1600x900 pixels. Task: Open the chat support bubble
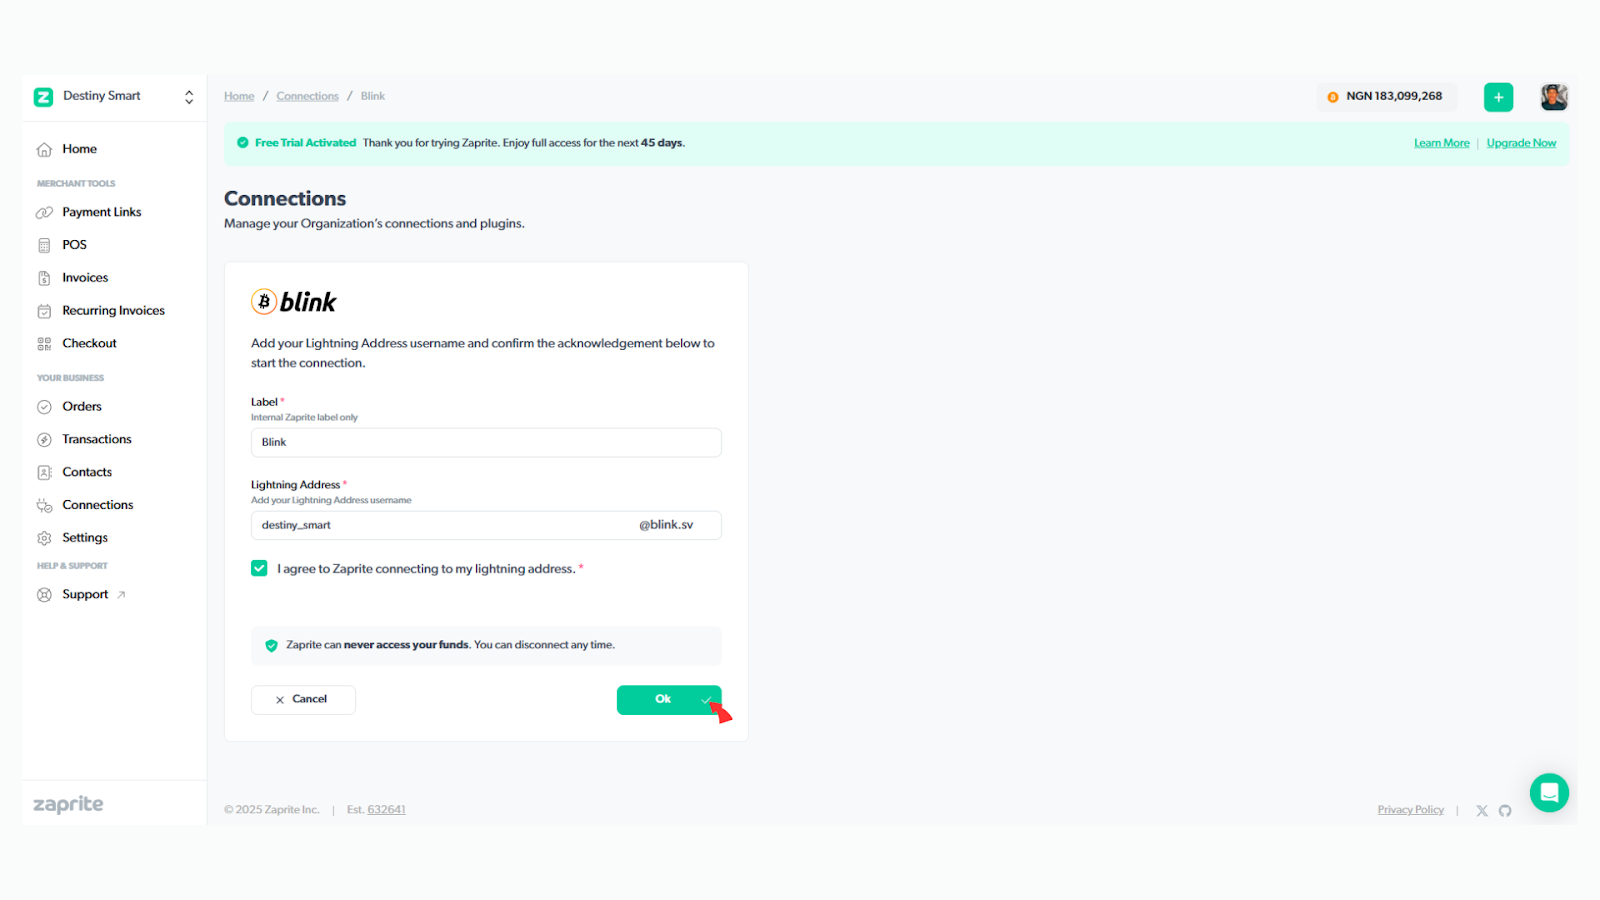[1549, 793]
